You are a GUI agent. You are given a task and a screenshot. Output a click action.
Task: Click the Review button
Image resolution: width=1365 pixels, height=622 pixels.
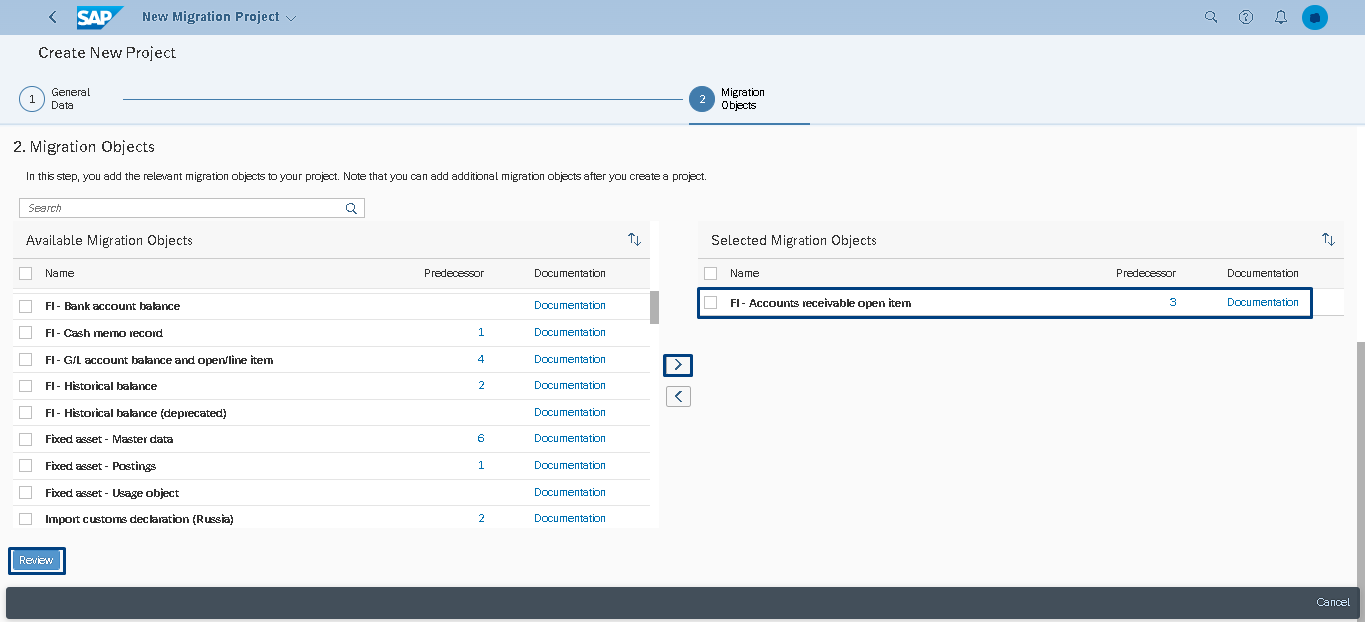click(x=37, y=561)
